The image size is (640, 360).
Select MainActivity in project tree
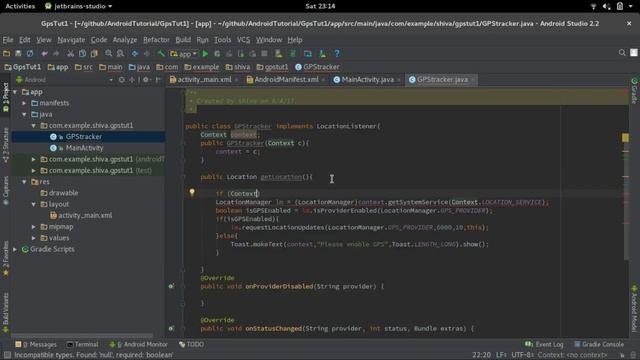tap(84, 148)
